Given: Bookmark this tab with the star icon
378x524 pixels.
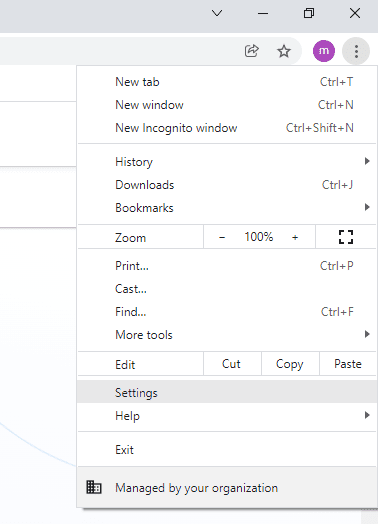Looking at the screenshot, I should pyautogui.click(x=284, y=51).
